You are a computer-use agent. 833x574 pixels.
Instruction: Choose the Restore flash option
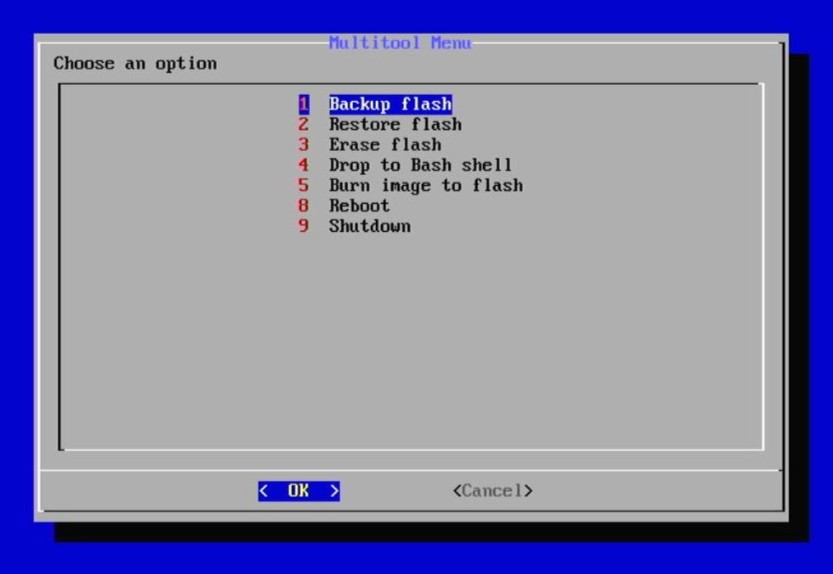point(395,125)
